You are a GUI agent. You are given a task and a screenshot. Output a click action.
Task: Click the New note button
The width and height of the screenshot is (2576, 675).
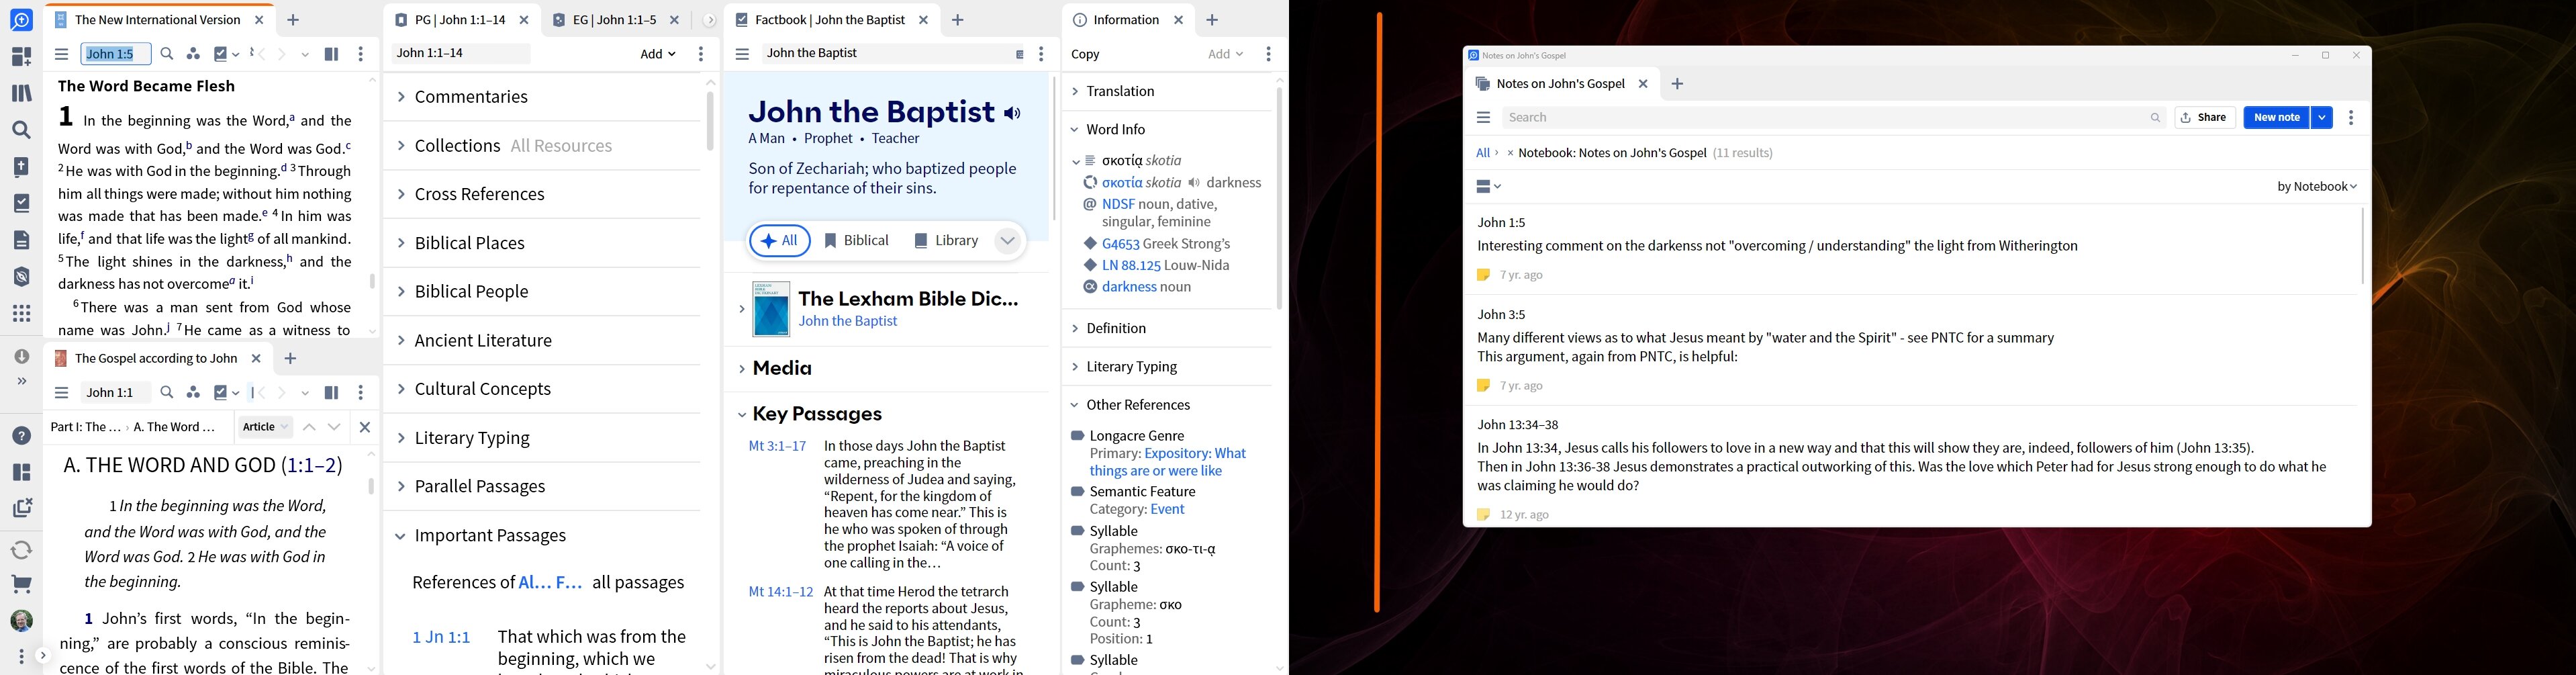coord(2276,118)
